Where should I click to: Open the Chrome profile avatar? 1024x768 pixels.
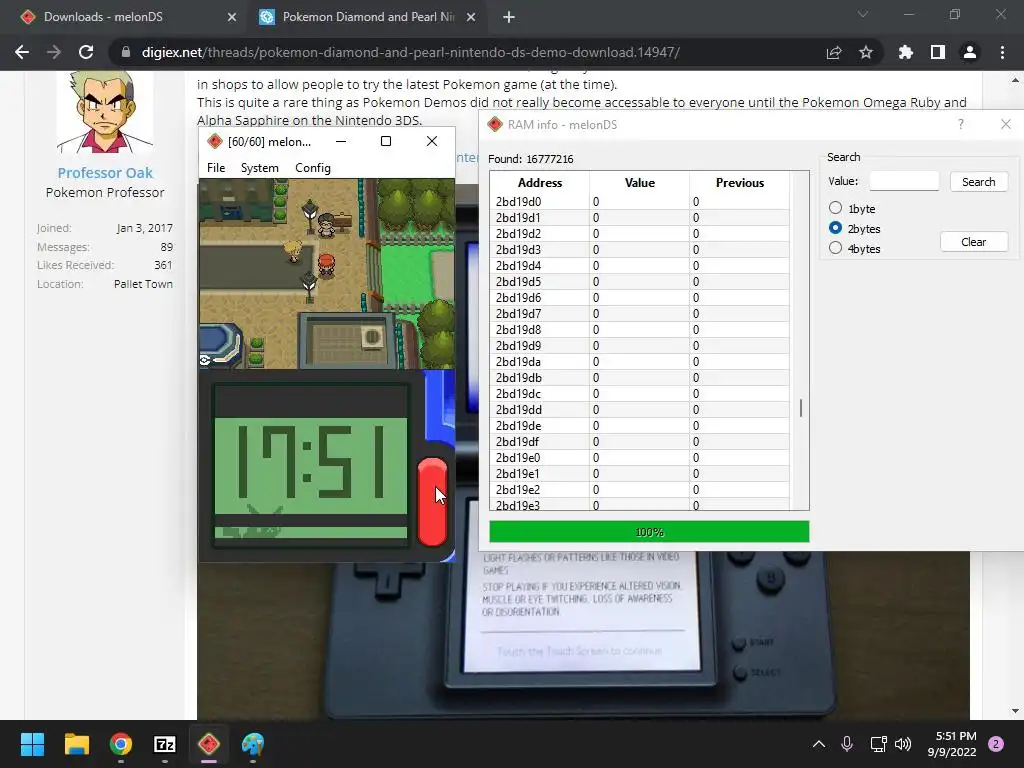[x=970, y=52]
